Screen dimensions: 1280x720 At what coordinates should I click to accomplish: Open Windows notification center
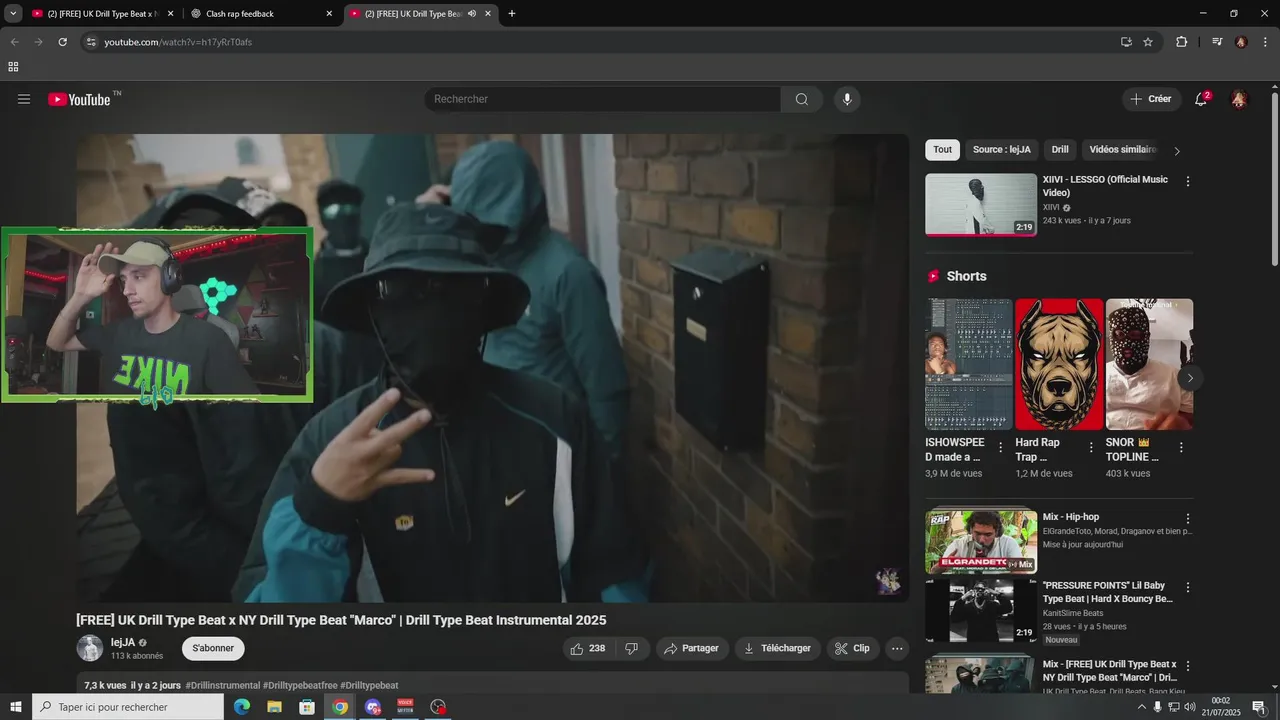pyautogui.click(x=1259, y=707)
